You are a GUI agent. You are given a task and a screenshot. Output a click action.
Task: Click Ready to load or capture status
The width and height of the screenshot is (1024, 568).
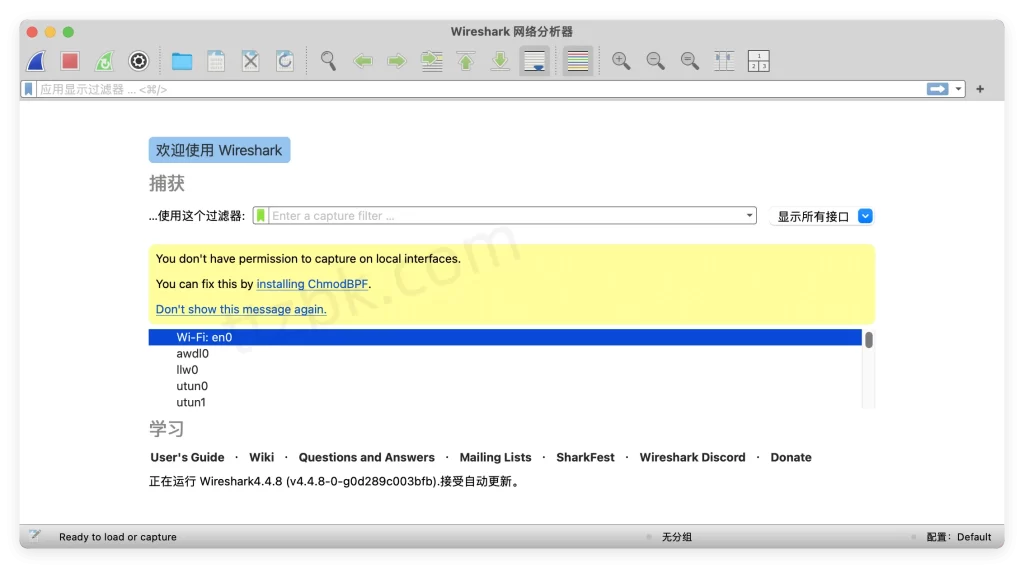(x=118, y=537)
